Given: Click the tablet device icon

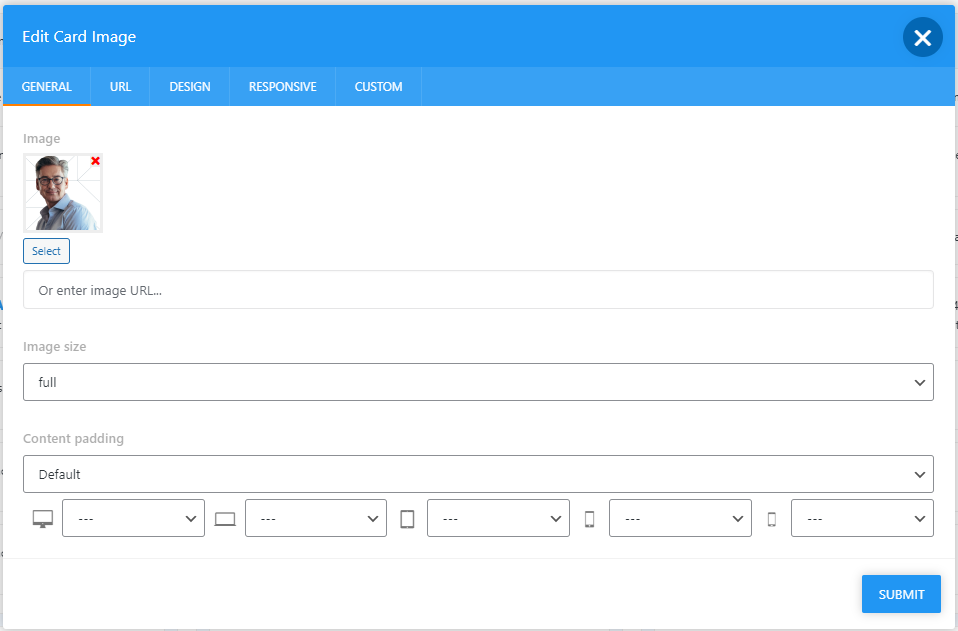Looking at the screenshot, I should coord(407,519).
